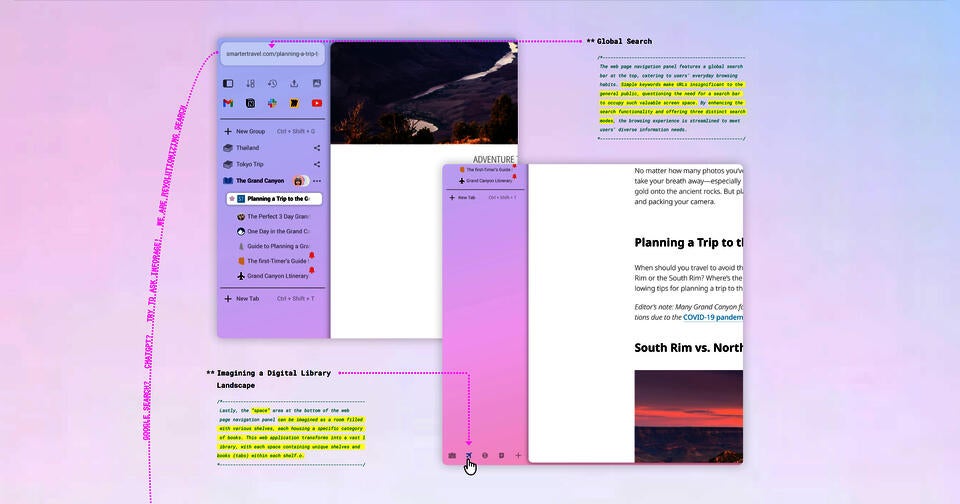Open the Gmail shortcut
The height and width of the screenshot is (504, 960).
228,103
